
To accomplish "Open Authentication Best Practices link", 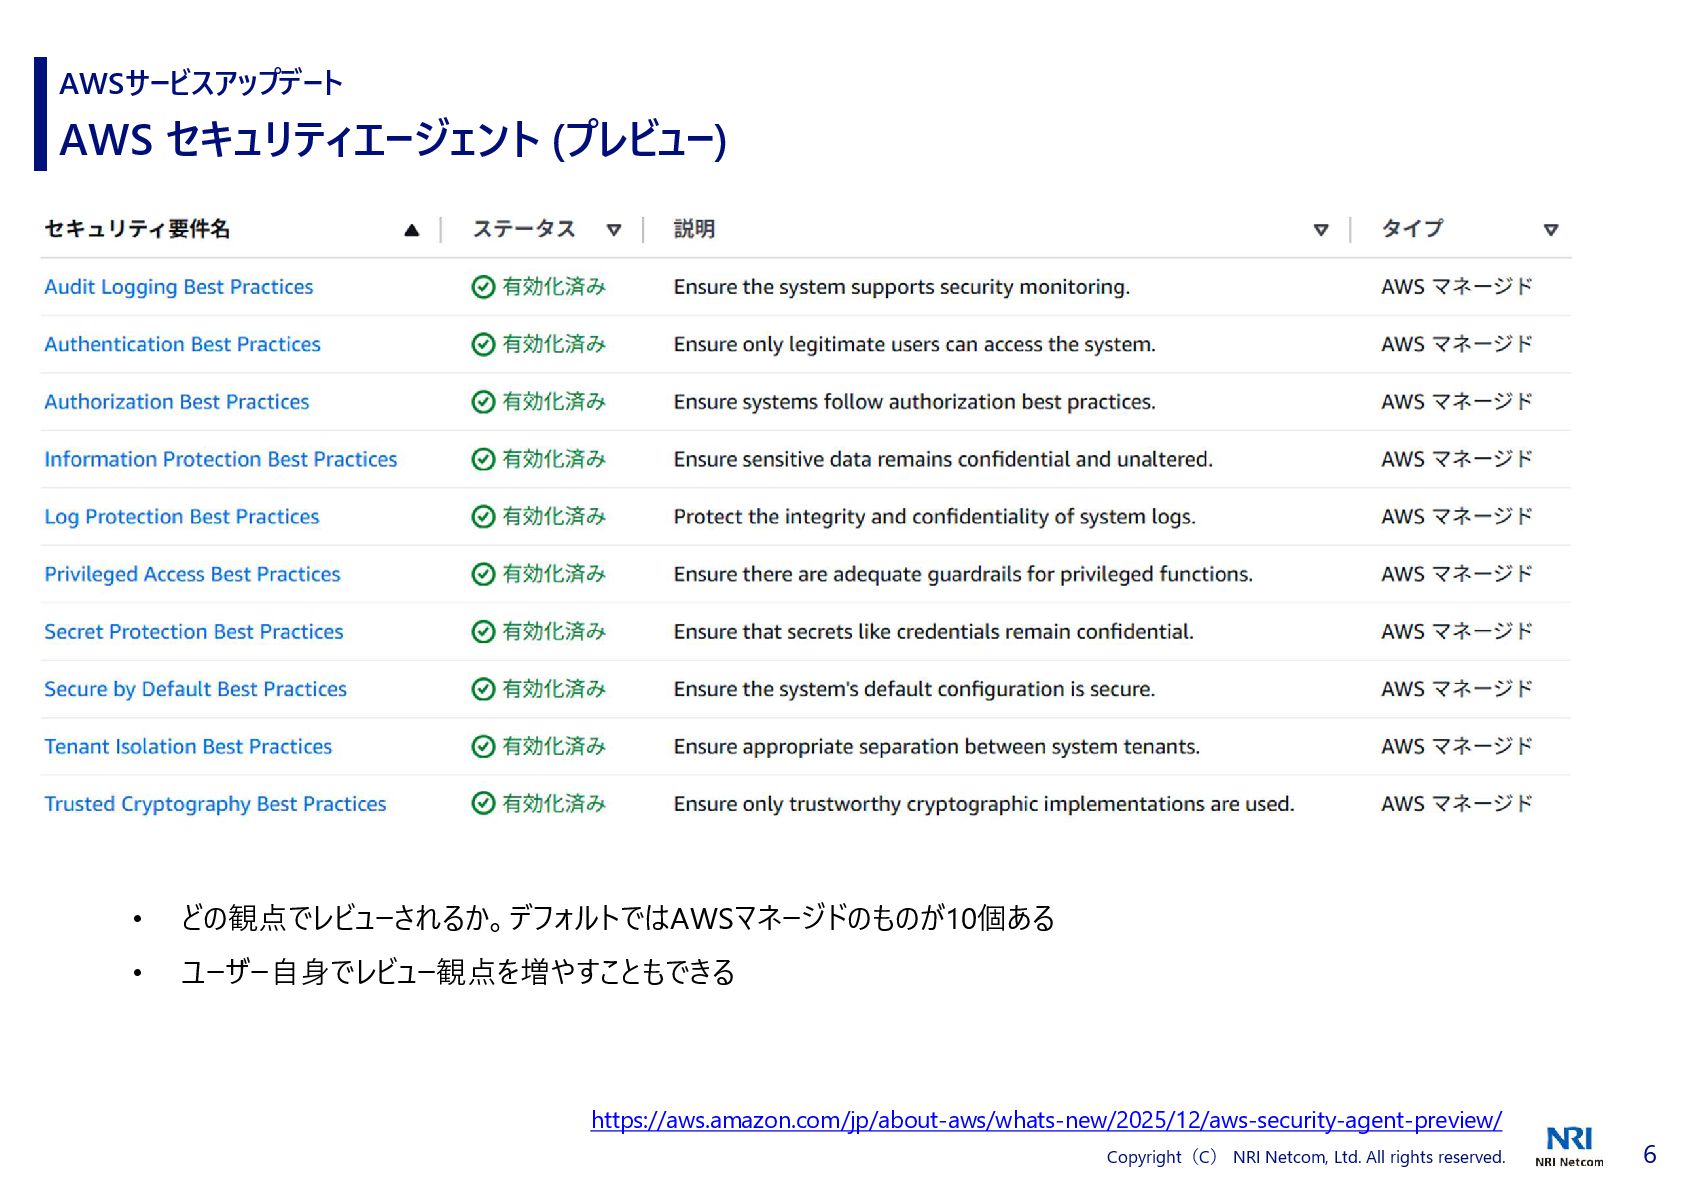I will (182, 344).
